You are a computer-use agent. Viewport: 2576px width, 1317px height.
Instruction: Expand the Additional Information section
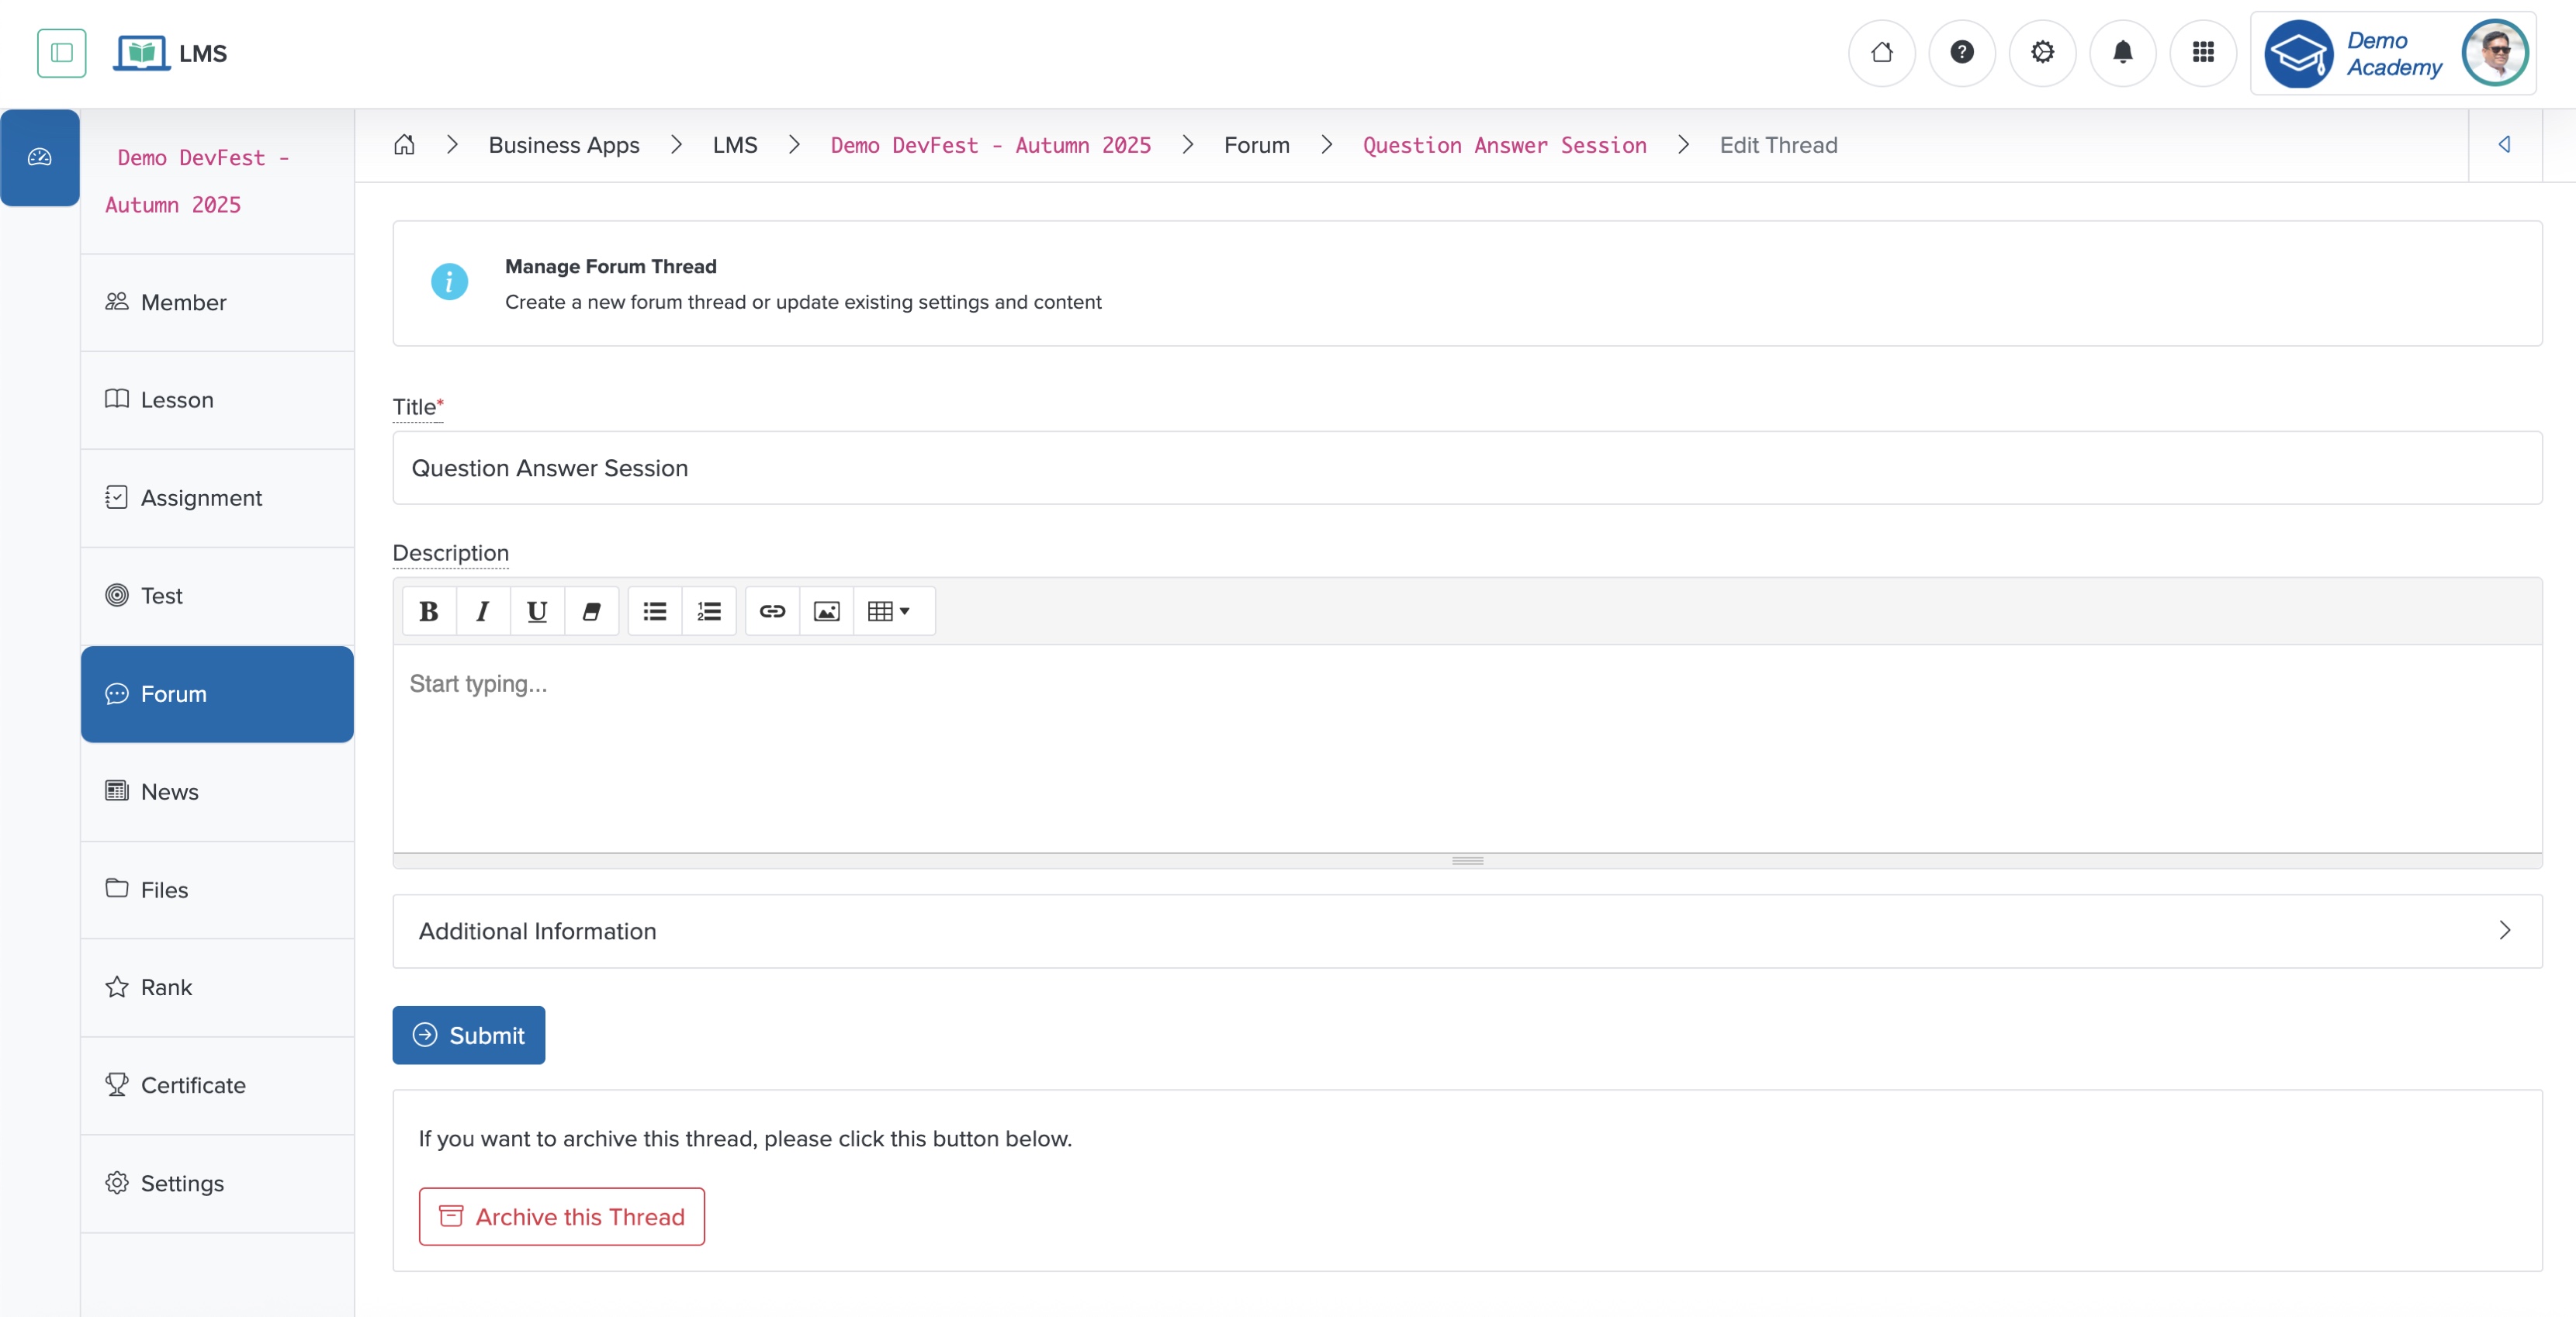point(2505,930)
